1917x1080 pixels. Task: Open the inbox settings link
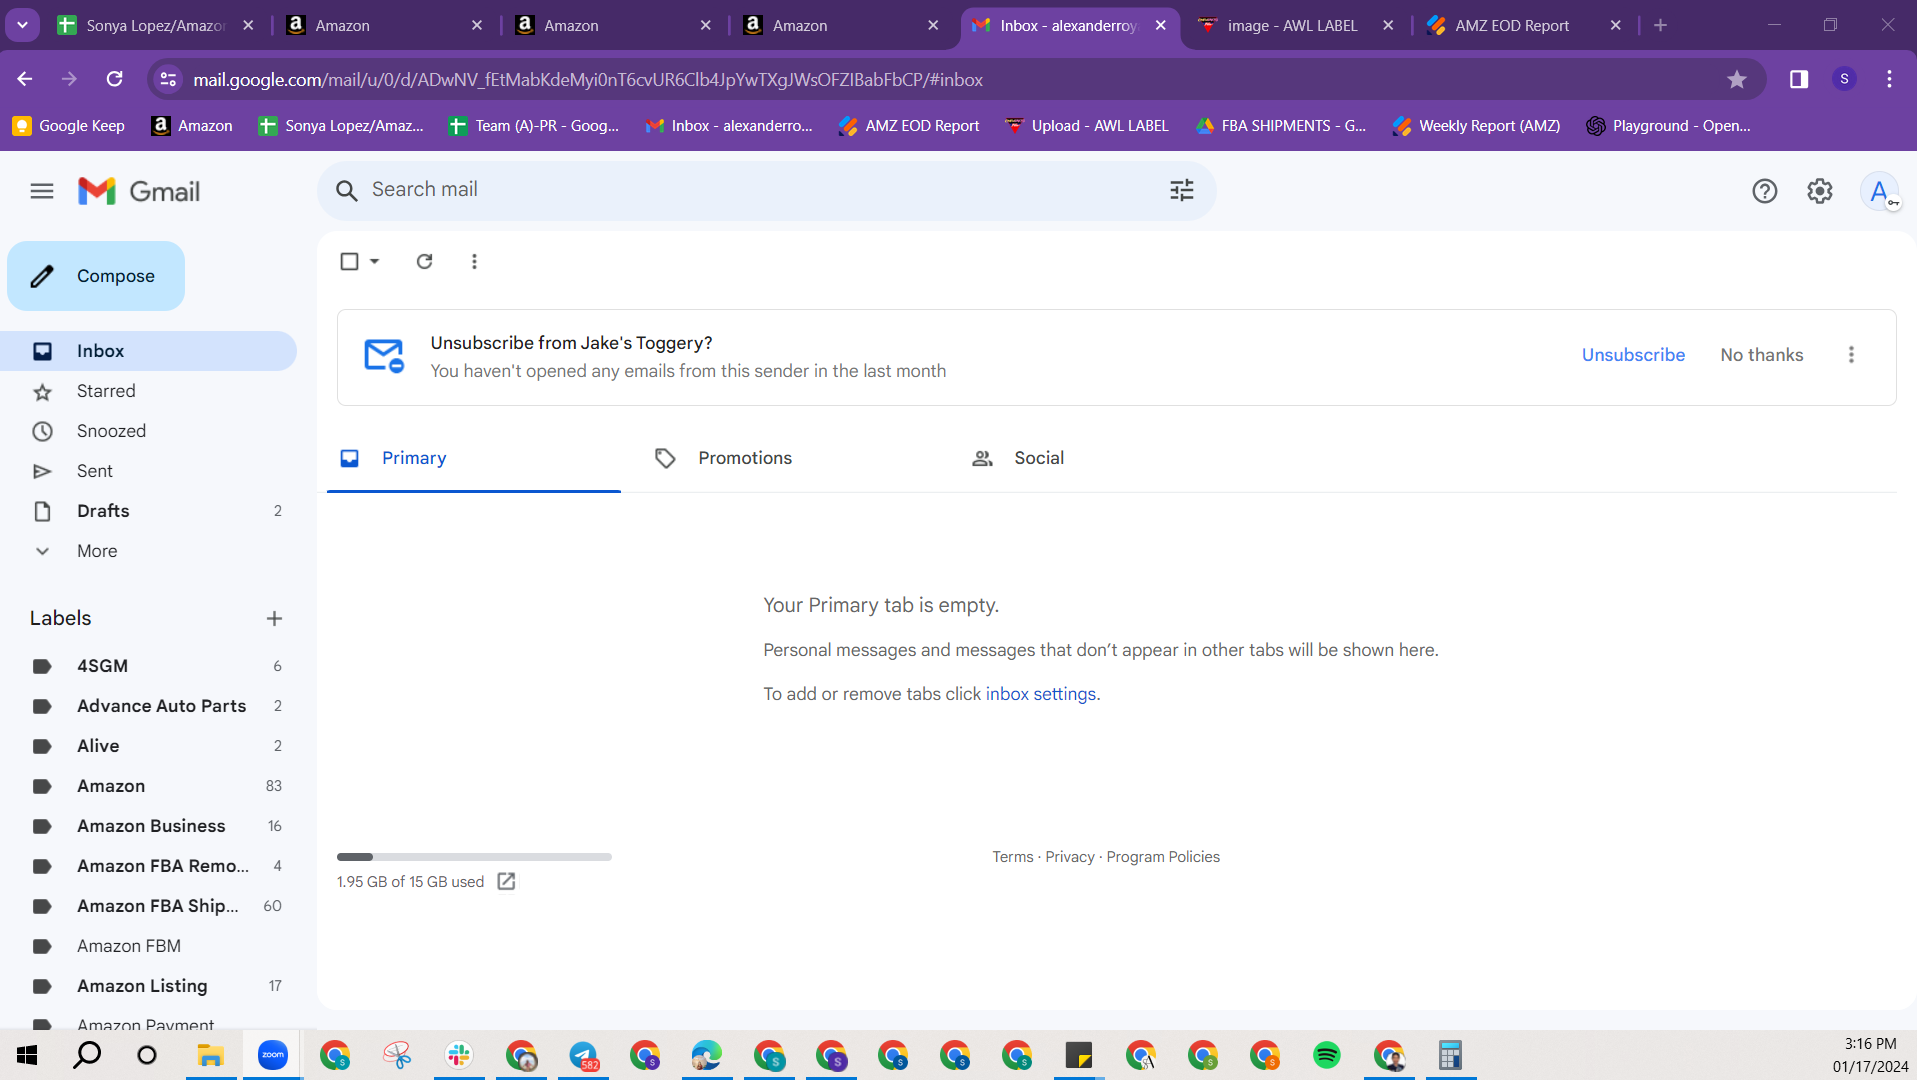tap(1041, 694)
